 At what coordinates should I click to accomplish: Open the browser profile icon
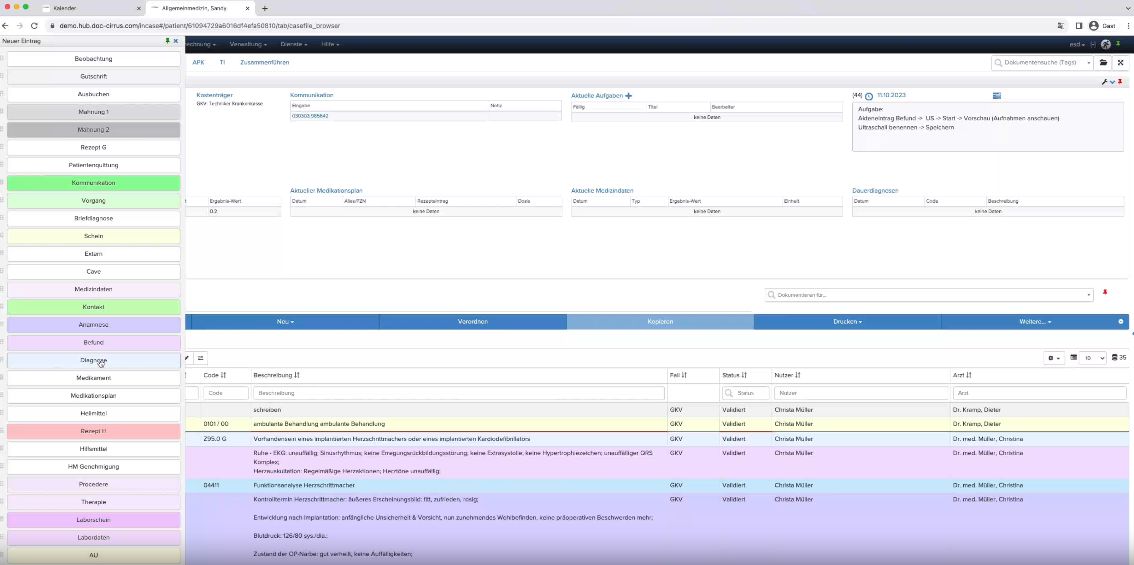tap(1094, 25)
